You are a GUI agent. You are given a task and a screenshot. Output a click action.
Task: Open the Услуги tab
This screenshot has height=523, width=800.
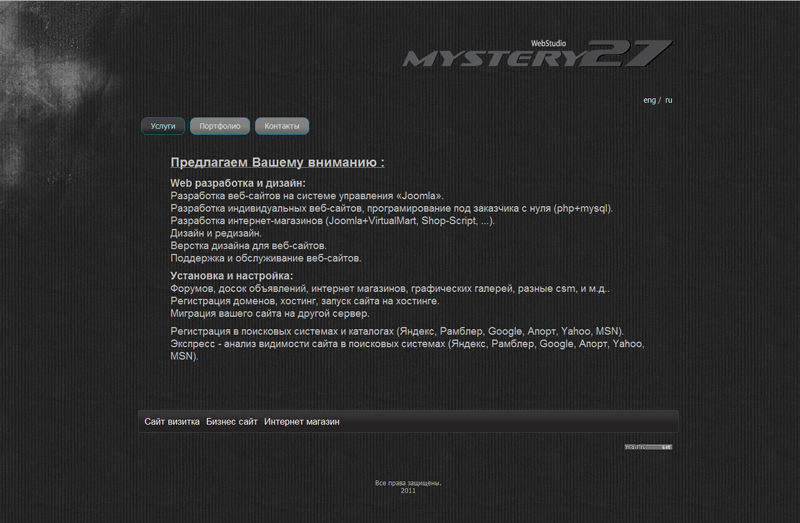163,126
